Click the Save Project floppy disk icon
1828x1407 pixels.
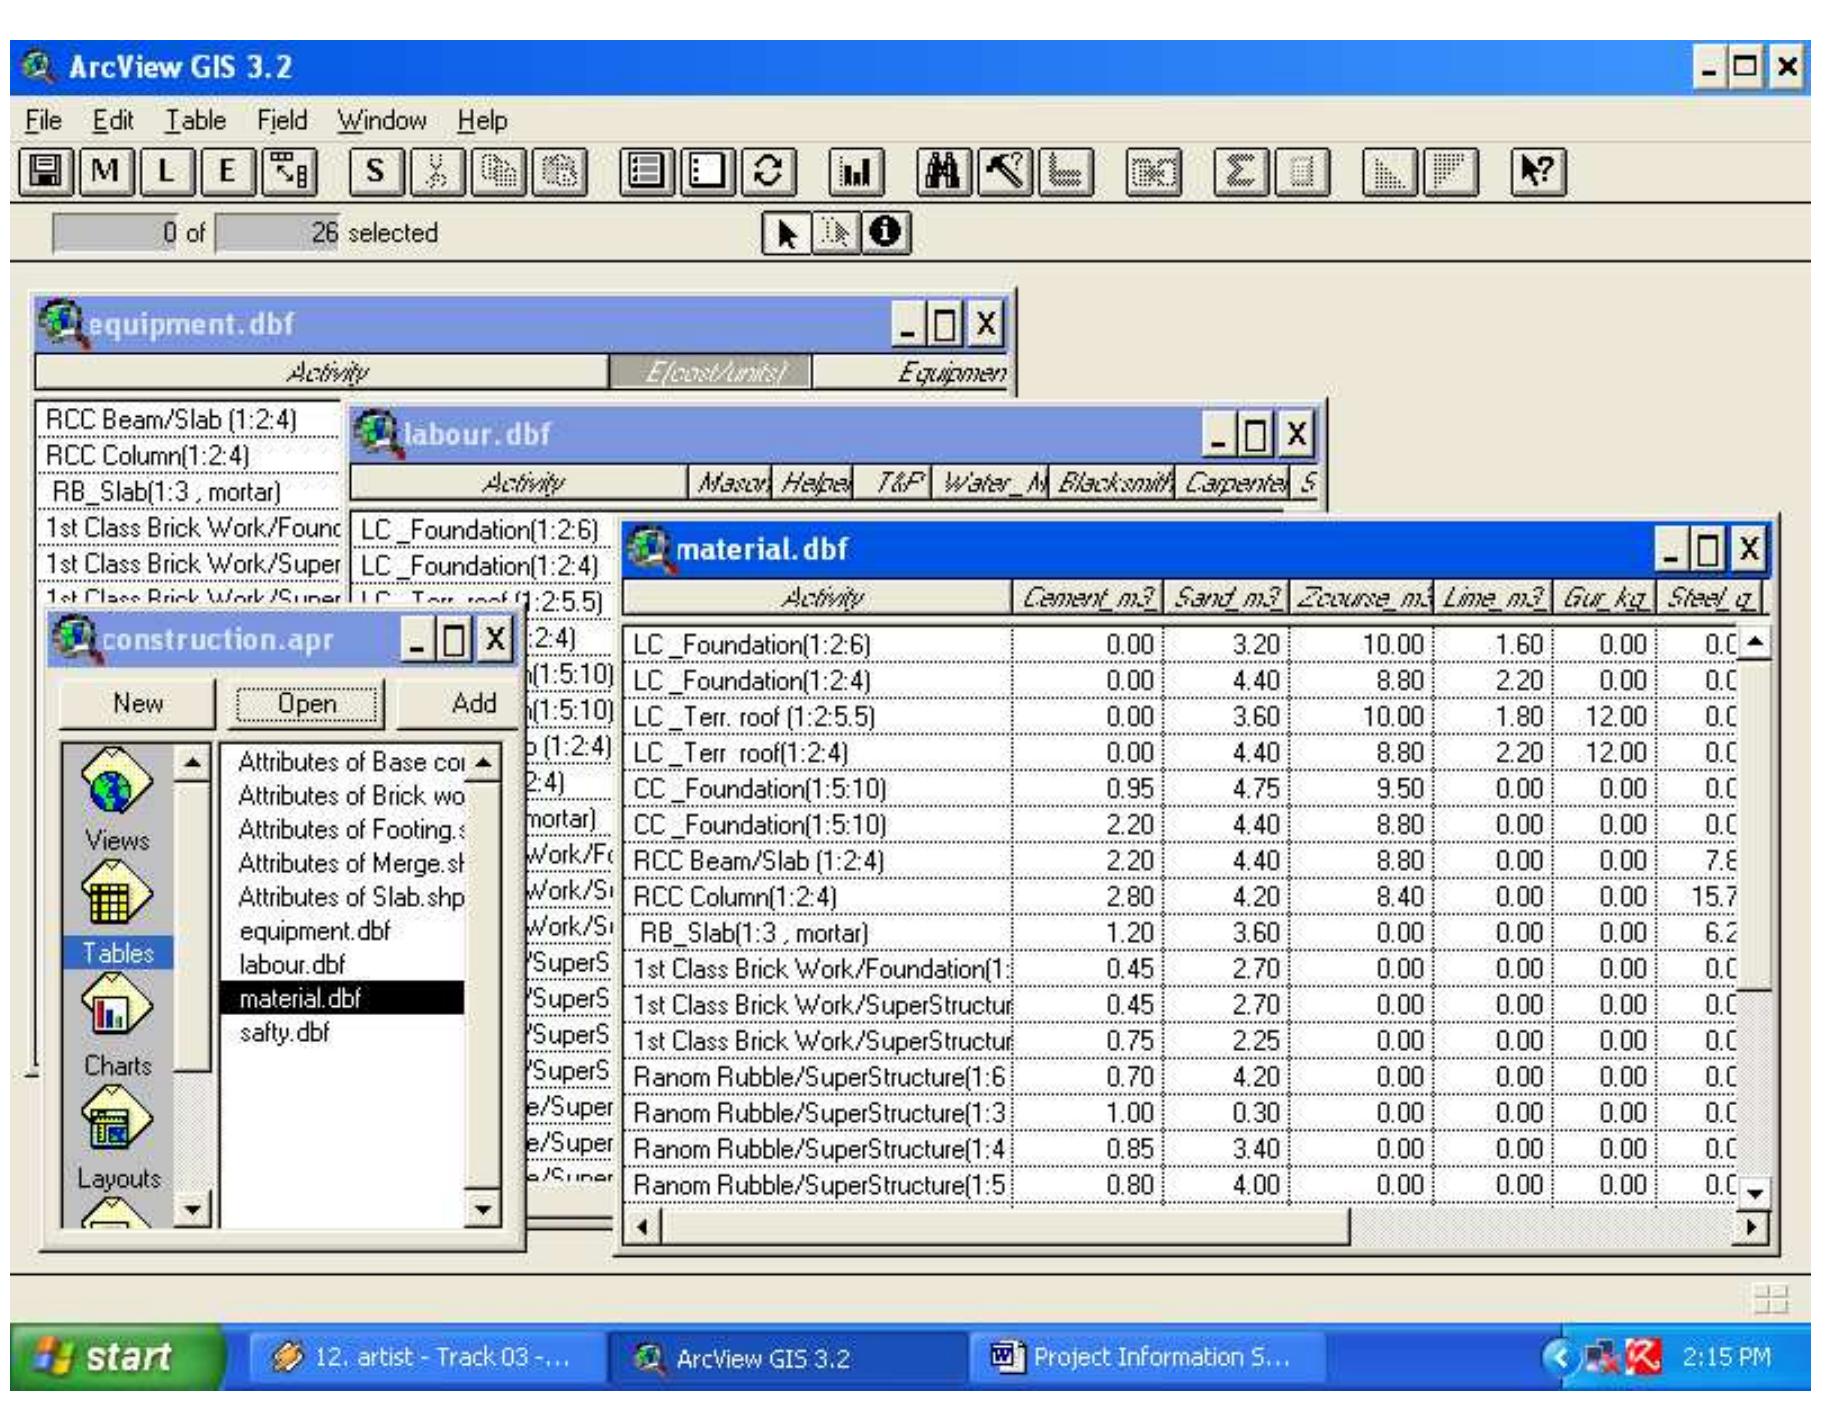pos(45,172)
